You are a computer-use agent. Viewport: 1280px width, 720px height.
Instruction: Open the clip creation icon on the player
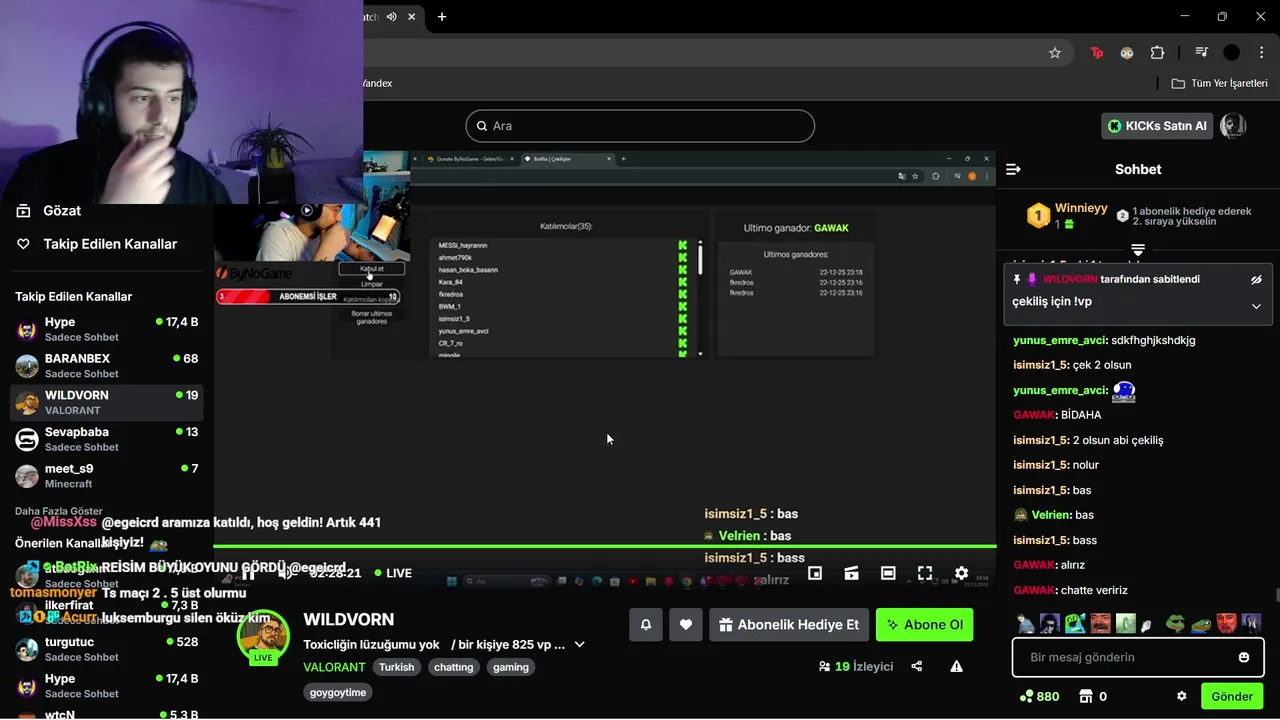852,573
